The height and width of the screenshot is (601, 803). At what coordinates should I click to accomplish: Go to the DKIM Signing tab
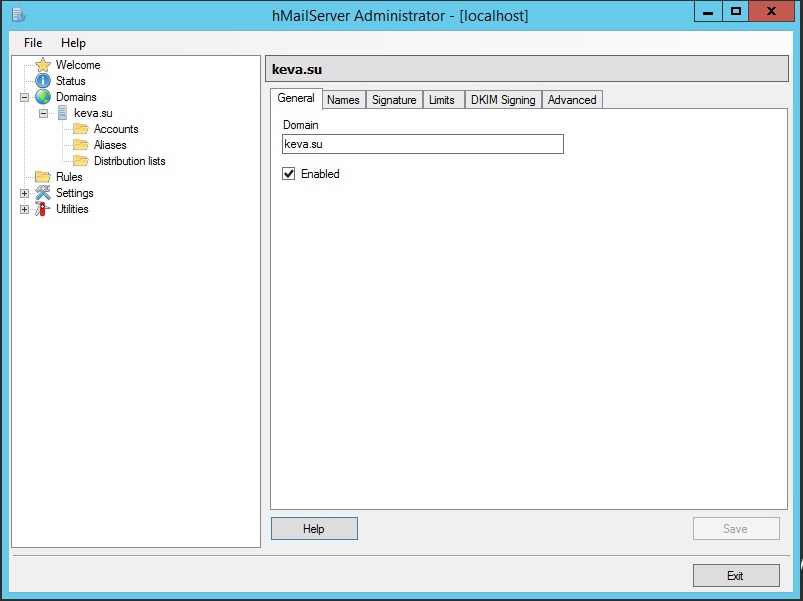[x=503, y=100]
